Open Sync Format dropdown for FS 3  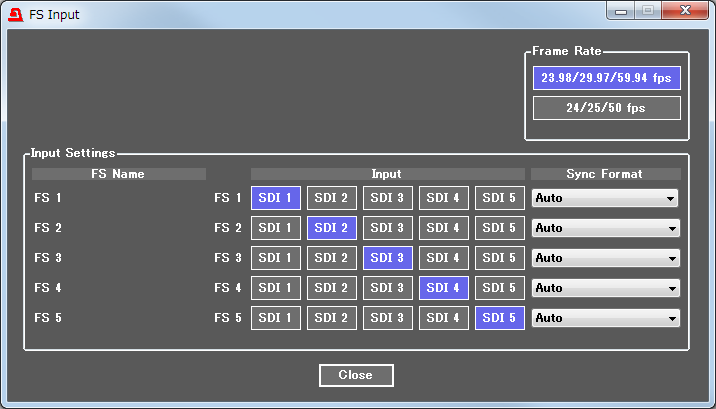(604, 258)
